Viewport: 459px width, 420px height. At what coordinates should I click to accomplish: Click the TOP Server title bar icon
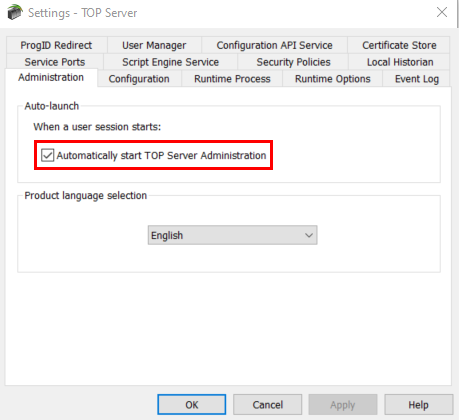click(x=15, y=12)
